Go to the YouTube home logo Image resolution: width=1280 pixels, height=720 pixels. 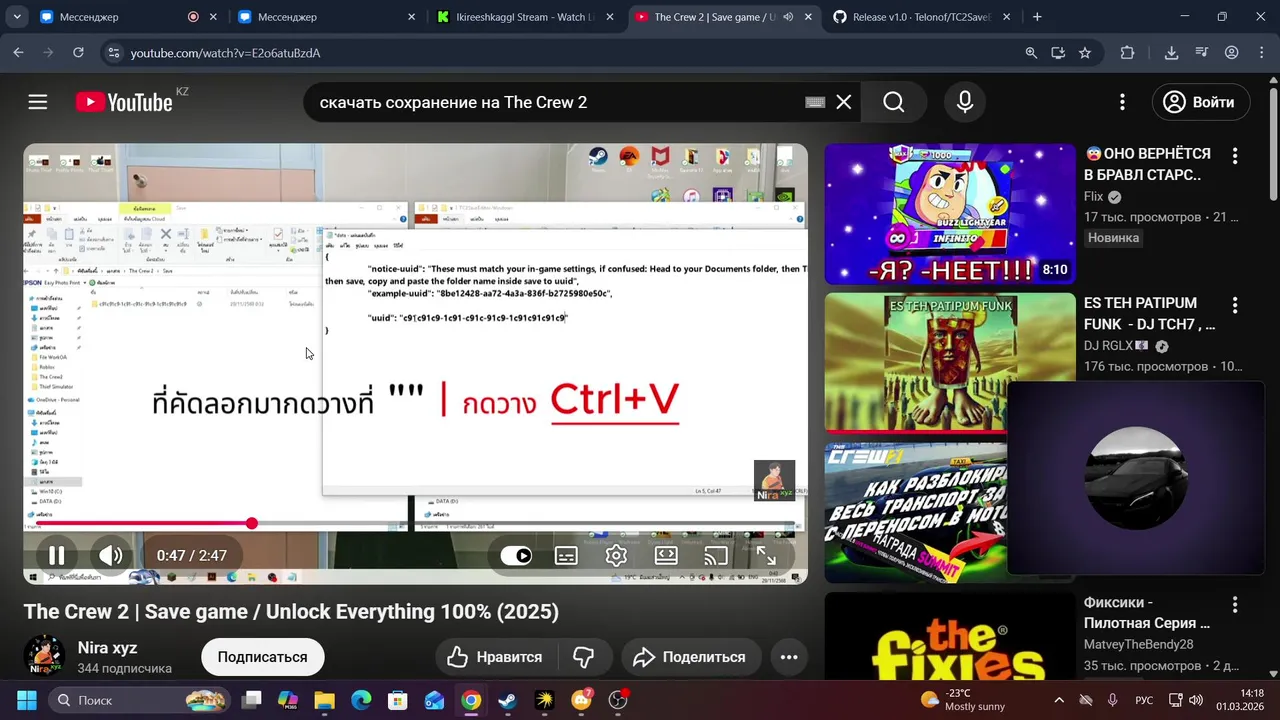124,102
